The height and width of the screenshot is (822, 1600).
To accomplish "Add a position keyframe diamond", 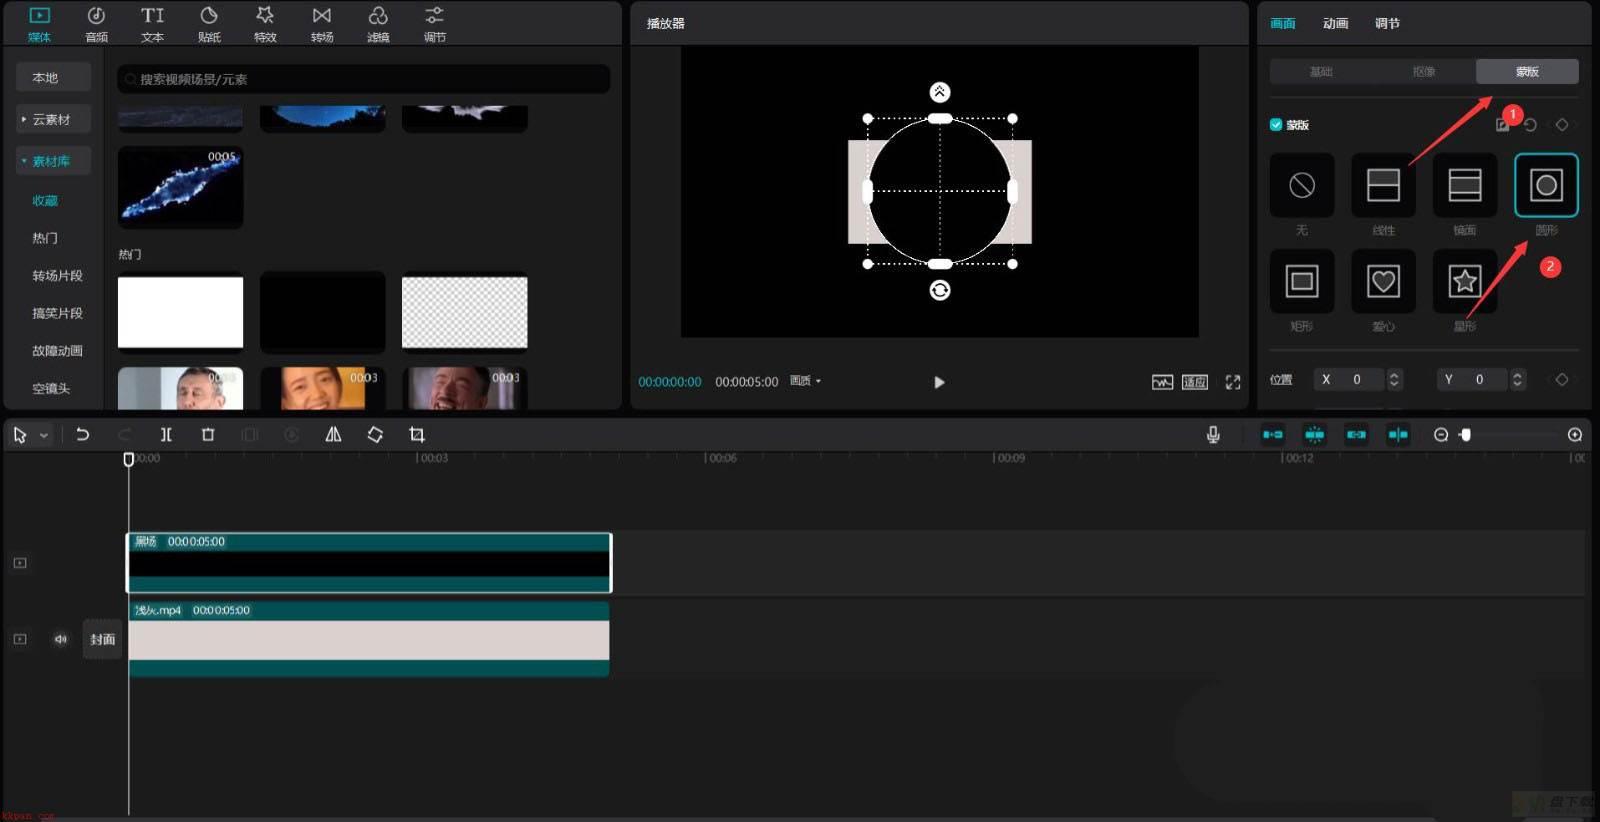I will point(1562,379).
